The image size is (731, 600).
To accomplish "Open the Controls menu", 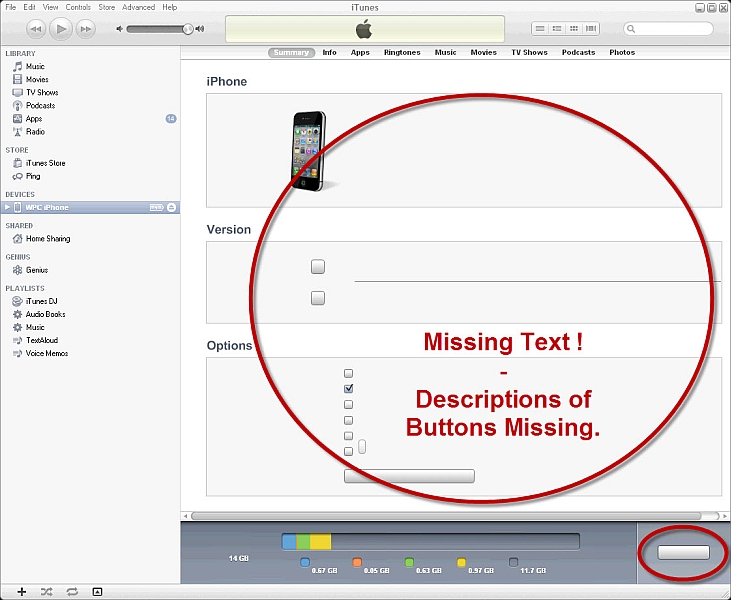I will [78, 7].
